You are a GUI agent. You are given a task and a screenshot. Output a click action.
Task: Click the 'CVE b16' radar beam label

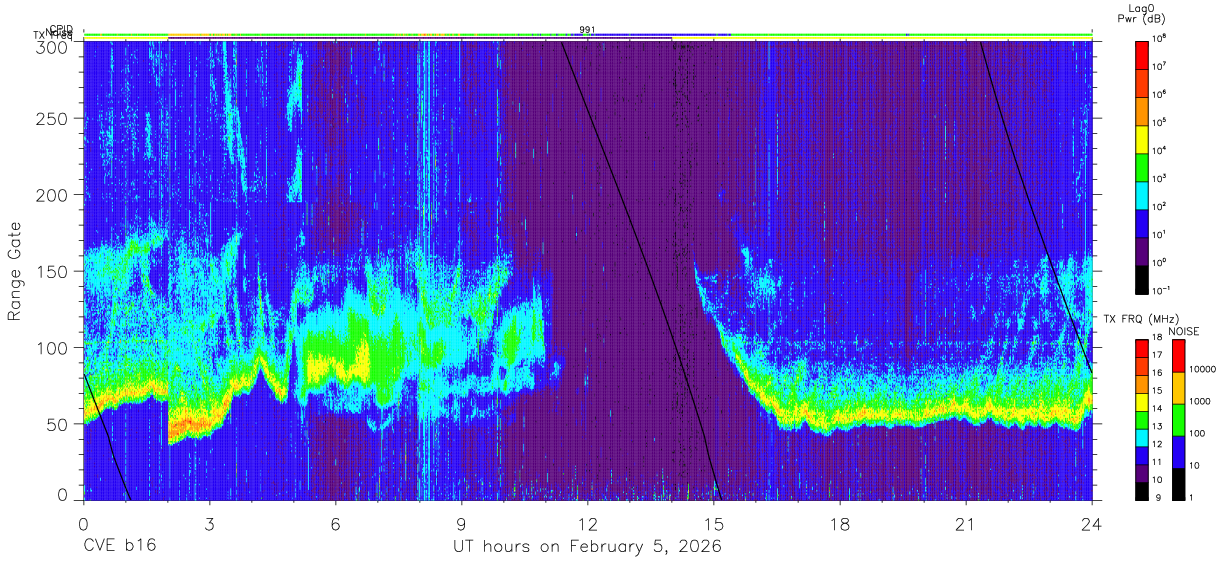tap(119, 546)
